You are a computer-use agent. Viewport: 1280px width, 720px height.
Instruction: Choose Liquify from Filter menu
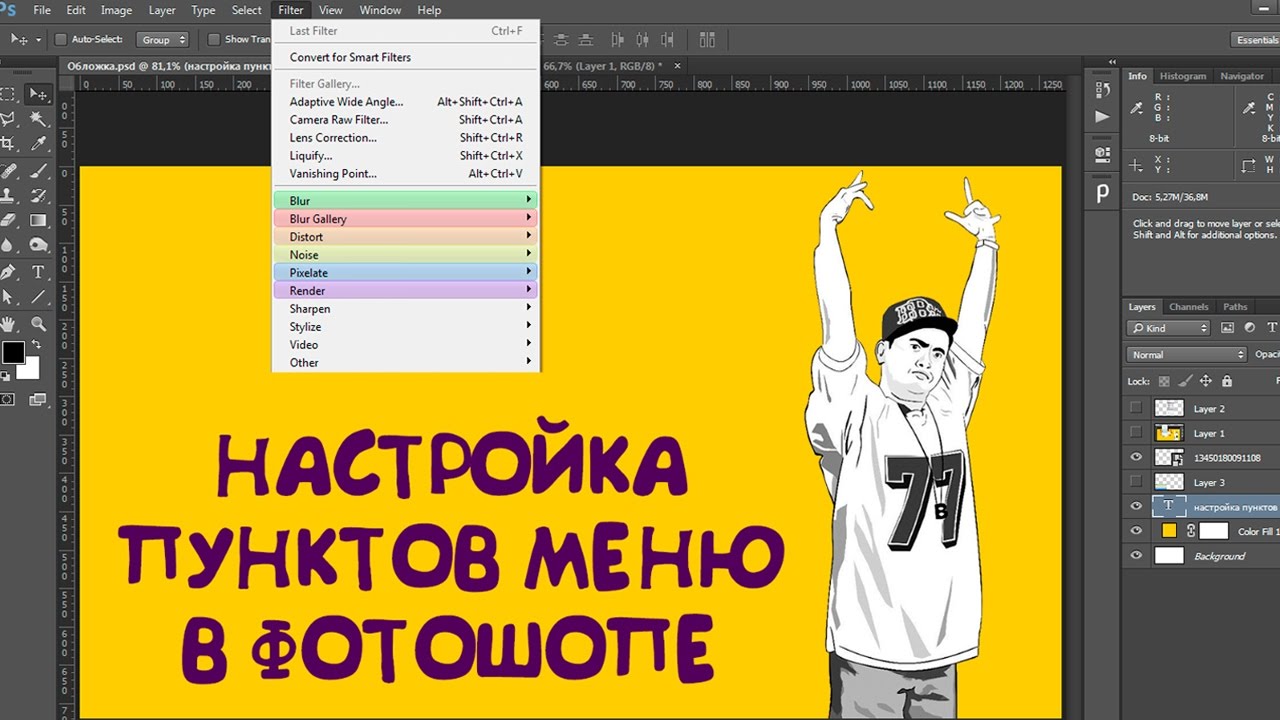(x=405, y=156)
